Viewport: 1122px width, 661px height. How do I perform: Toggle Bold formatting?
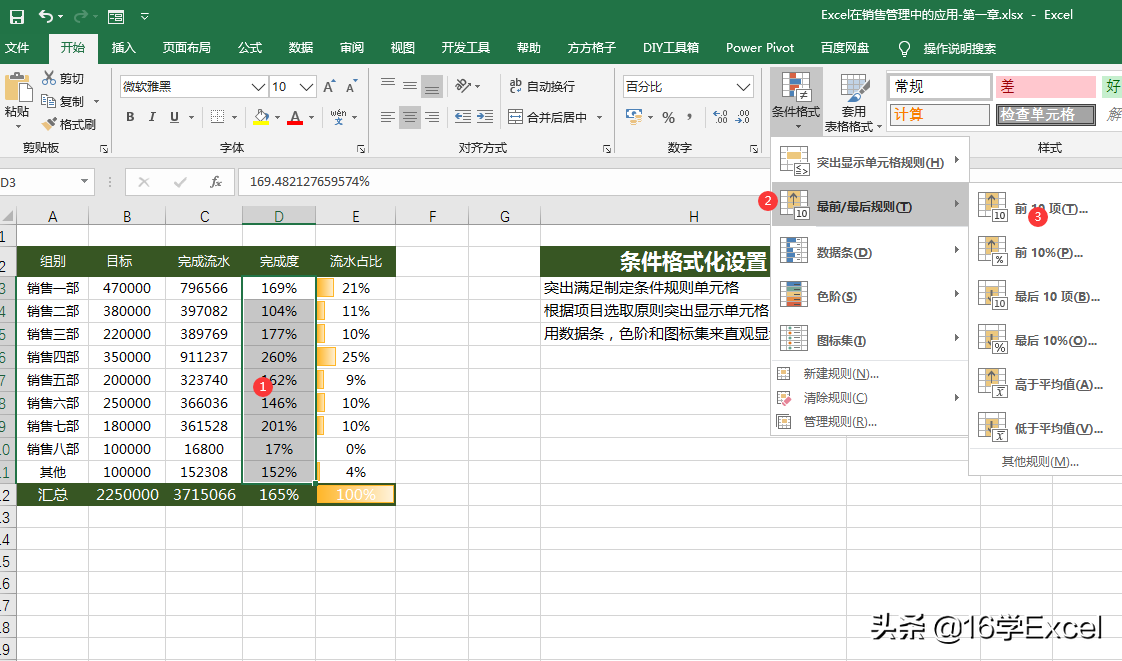[130, 117]
